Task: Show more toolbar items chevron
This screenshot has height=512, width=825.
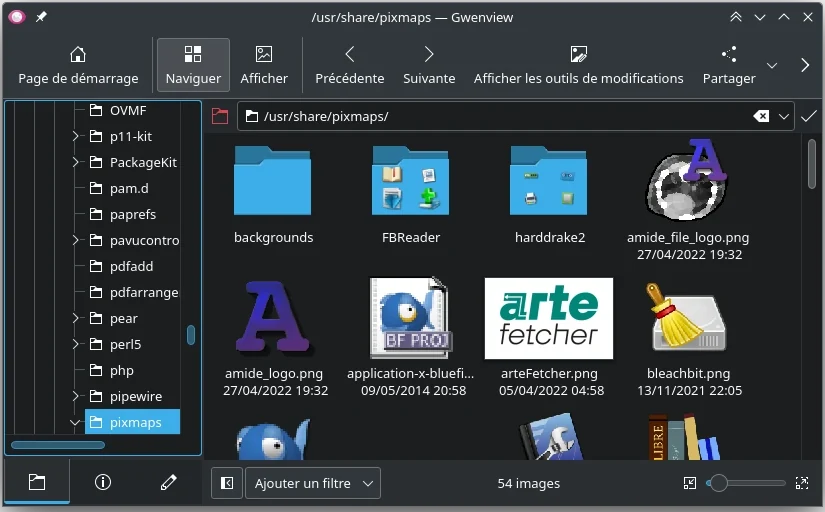Action: coord(804,65)
